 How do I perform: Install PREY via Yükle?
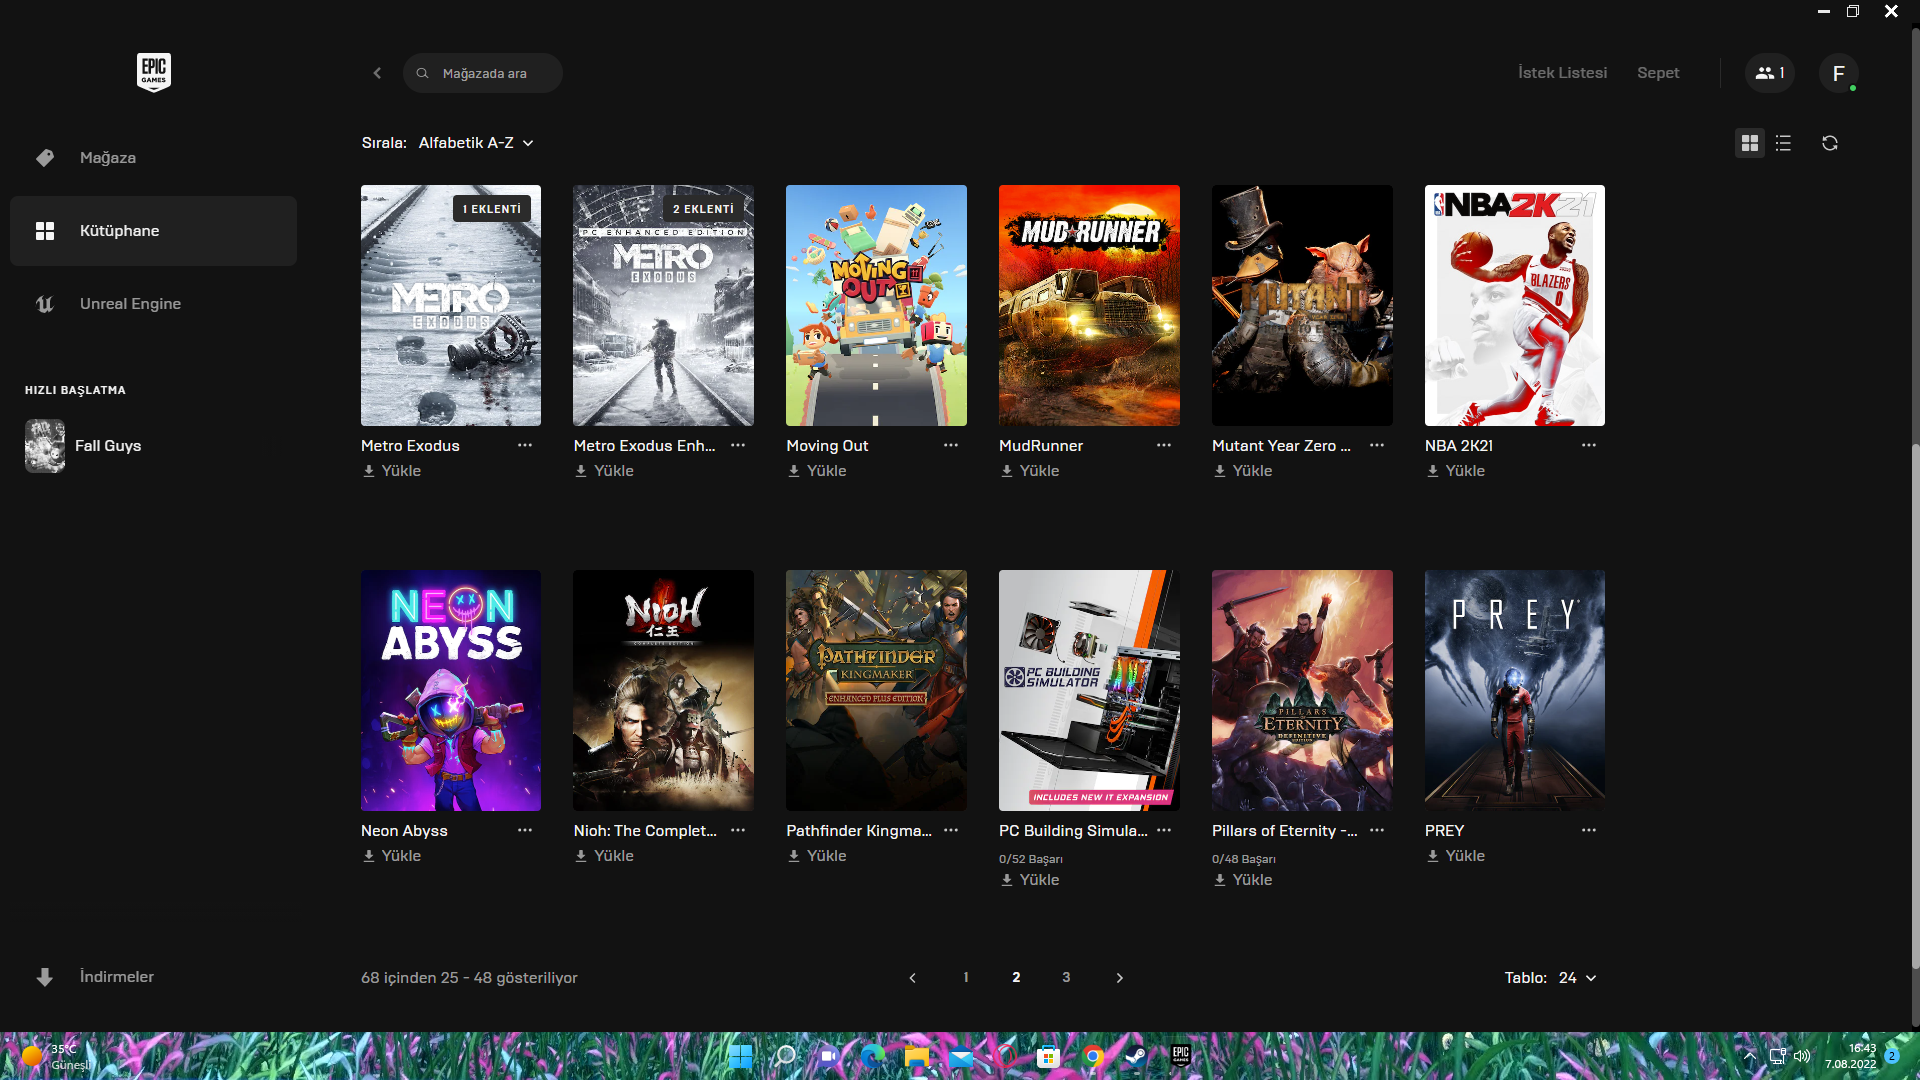[x=1456, y=856]
